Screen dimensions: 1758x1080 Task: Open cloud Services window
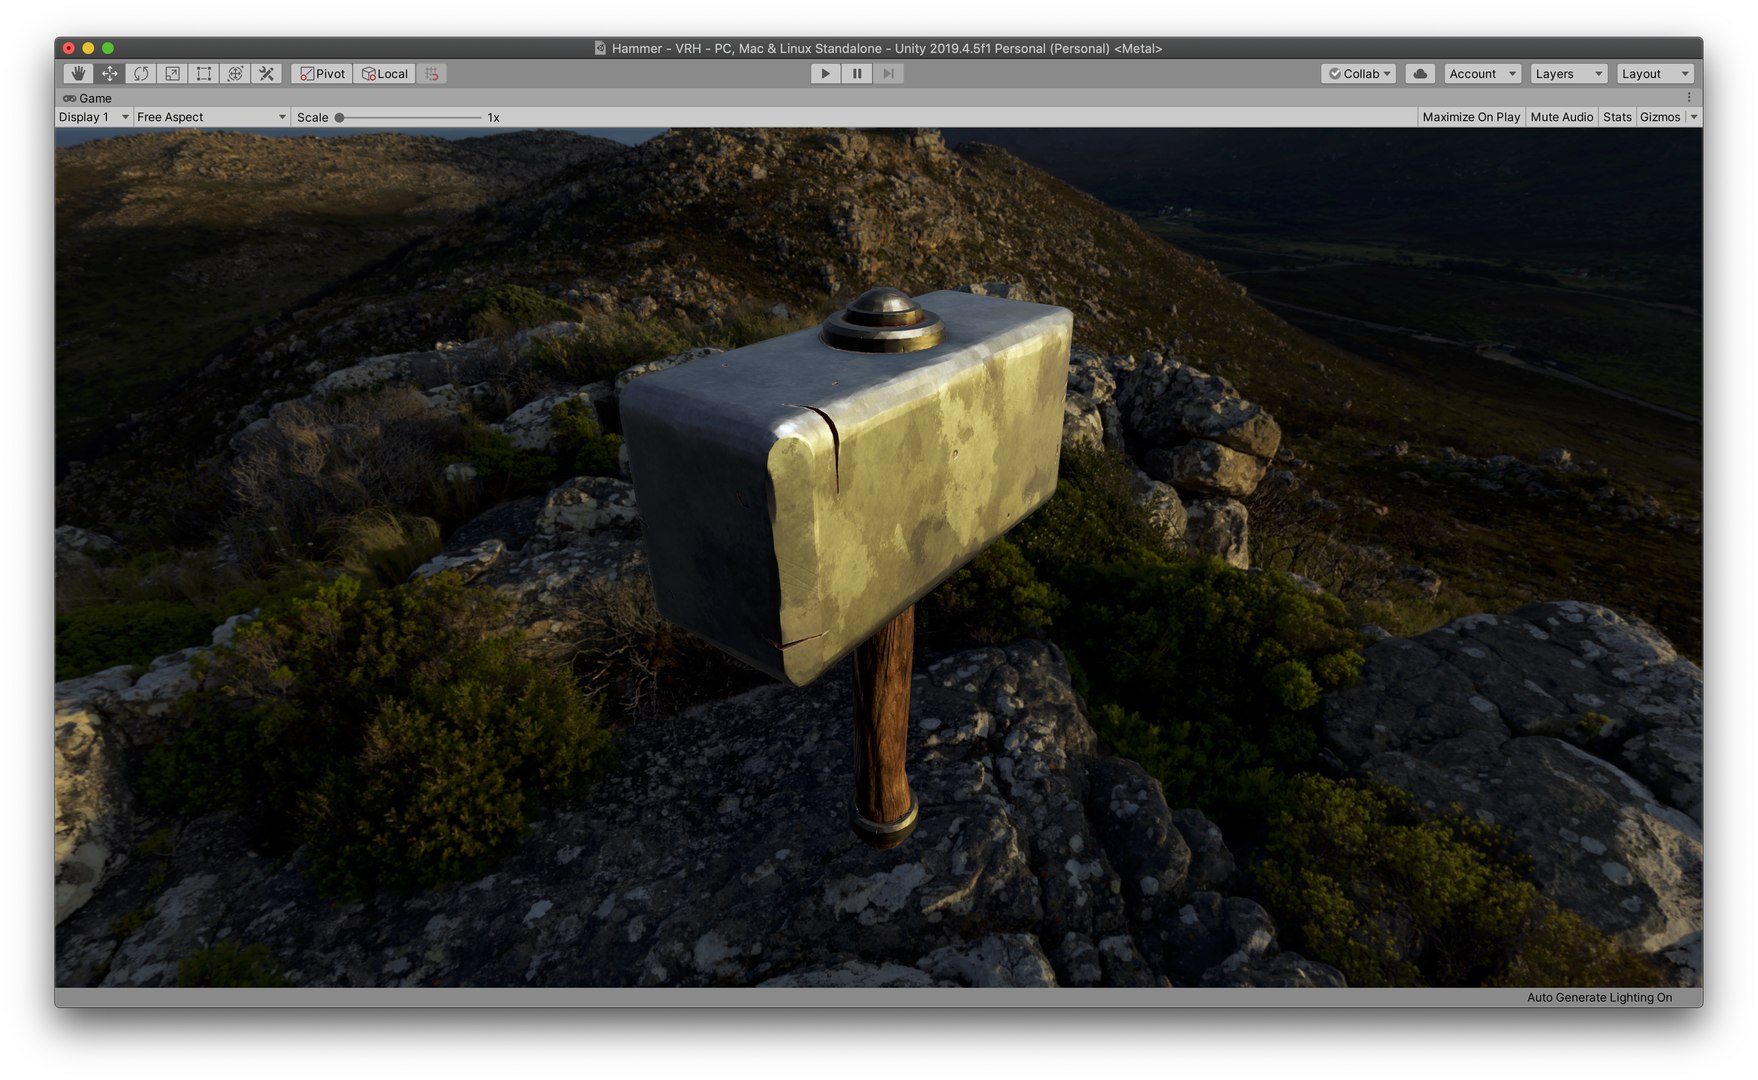coord(1420,74)
